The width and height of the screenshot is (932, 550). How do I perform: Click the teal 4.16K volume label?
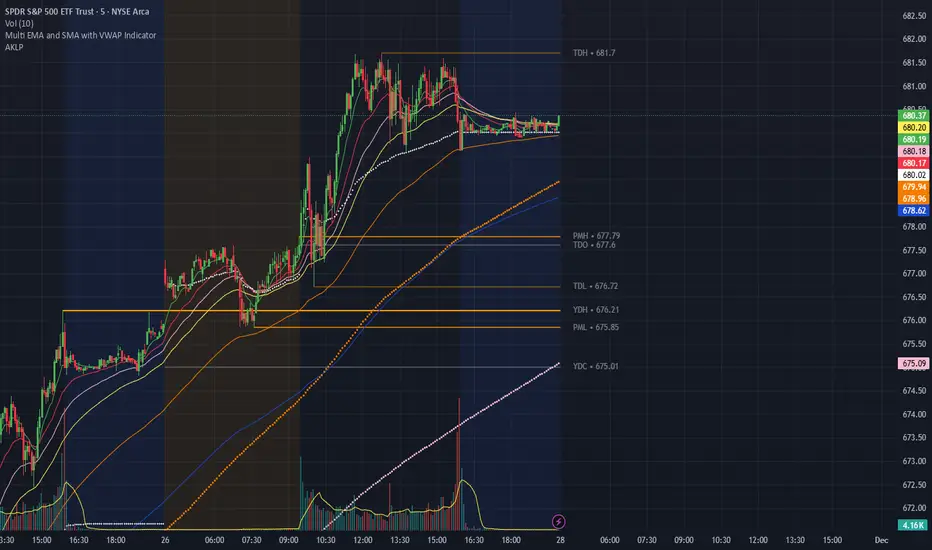click(x=913, y=525)
